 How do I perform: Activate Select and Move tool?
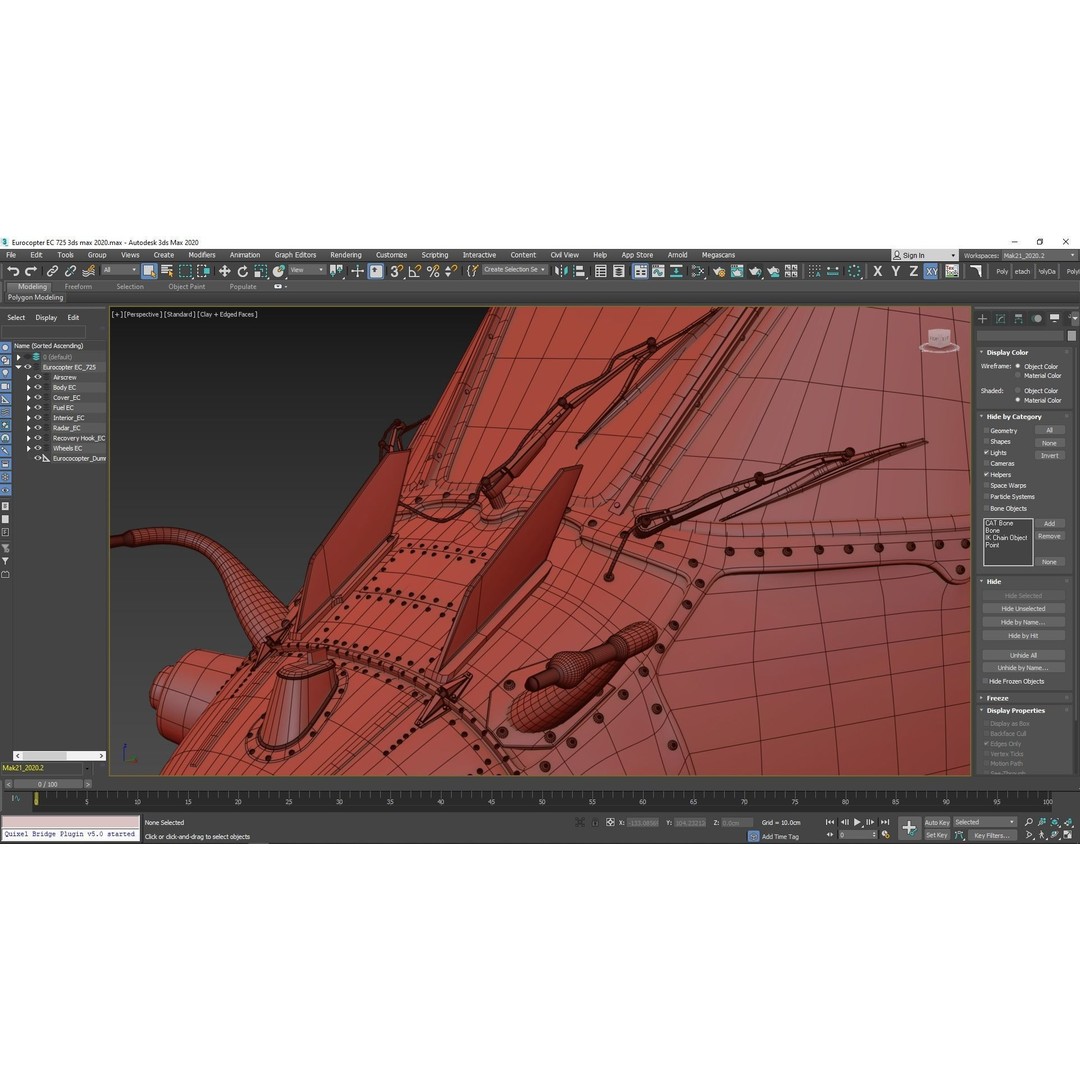click(225, 271)
